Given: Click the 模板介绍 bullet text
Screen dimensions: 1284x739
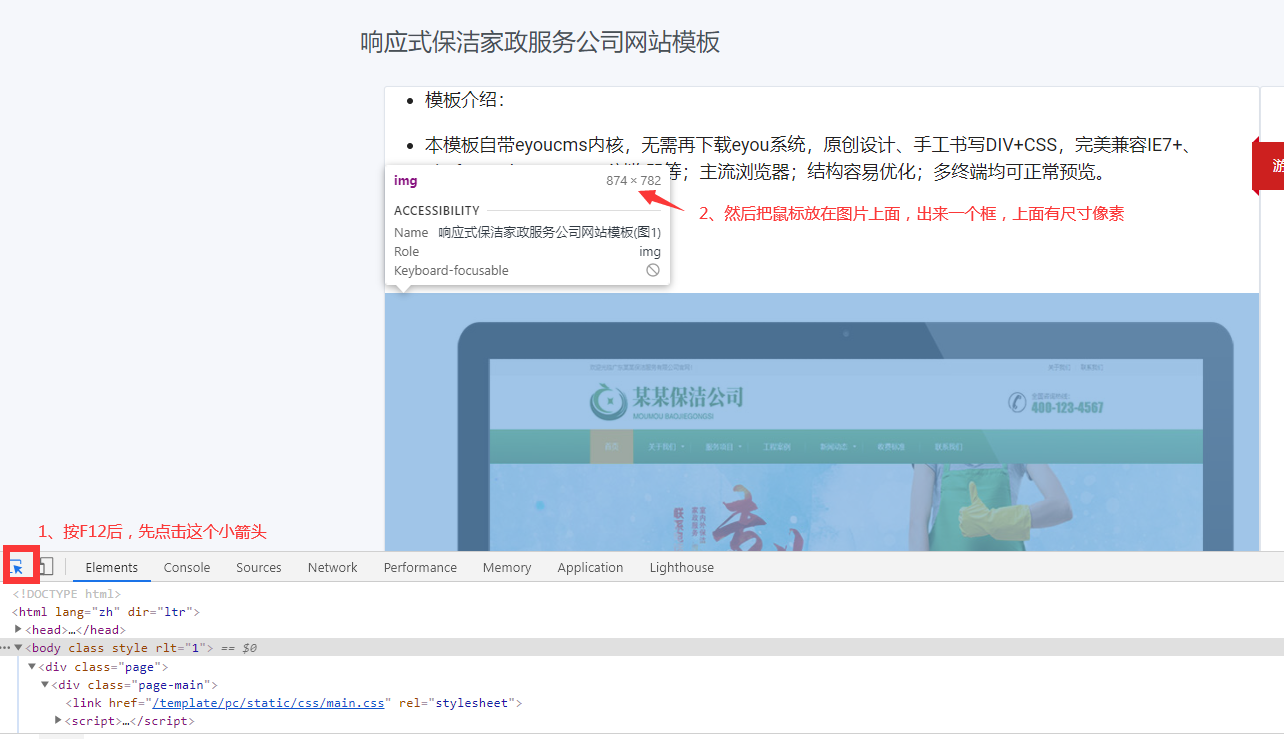Looking at the screenshot, I should tap(466, 100).
